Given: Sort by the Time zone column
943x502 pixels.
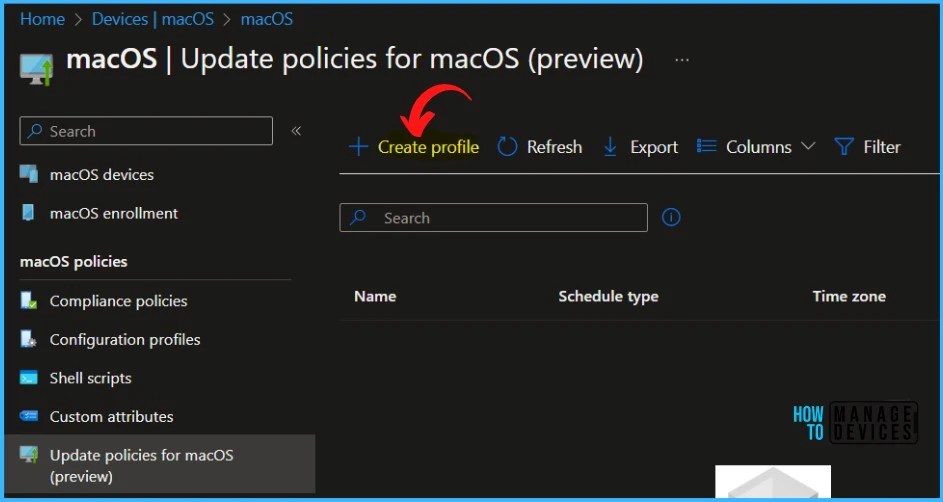Looking at the screenshot, I should [x=849, y=296].
